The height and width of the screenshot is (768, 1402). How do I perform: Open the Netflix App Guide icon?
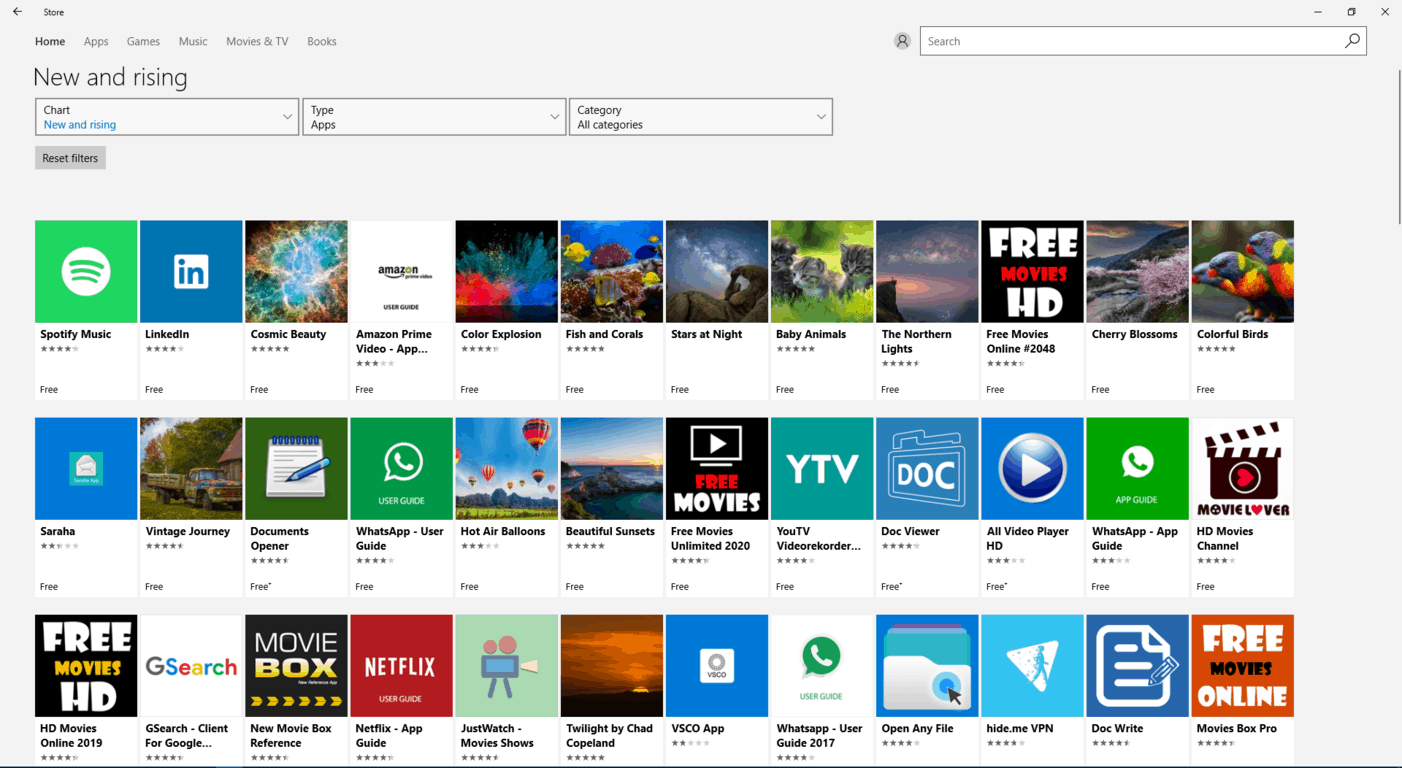401,666
